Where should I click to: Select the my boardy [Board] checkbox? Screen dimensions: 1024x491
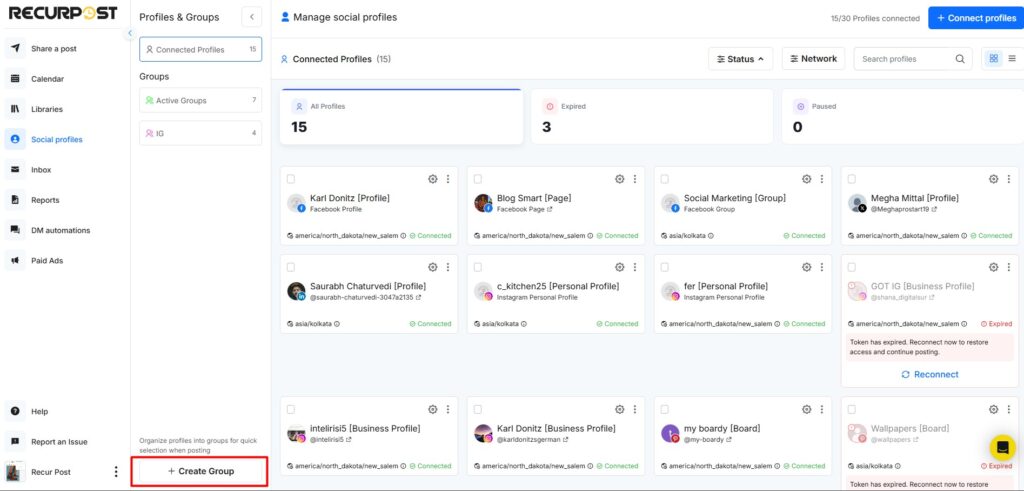pos(664,409)
